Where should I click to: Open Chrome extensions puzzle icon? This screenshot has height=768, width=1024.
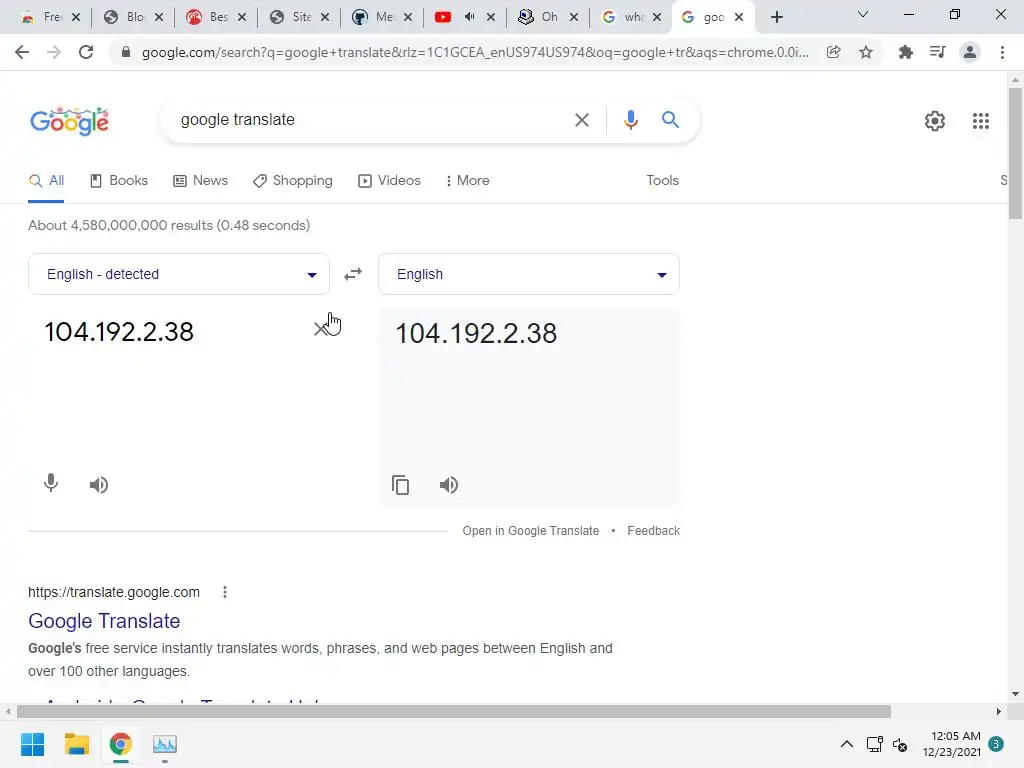click(x=905, y=52)
